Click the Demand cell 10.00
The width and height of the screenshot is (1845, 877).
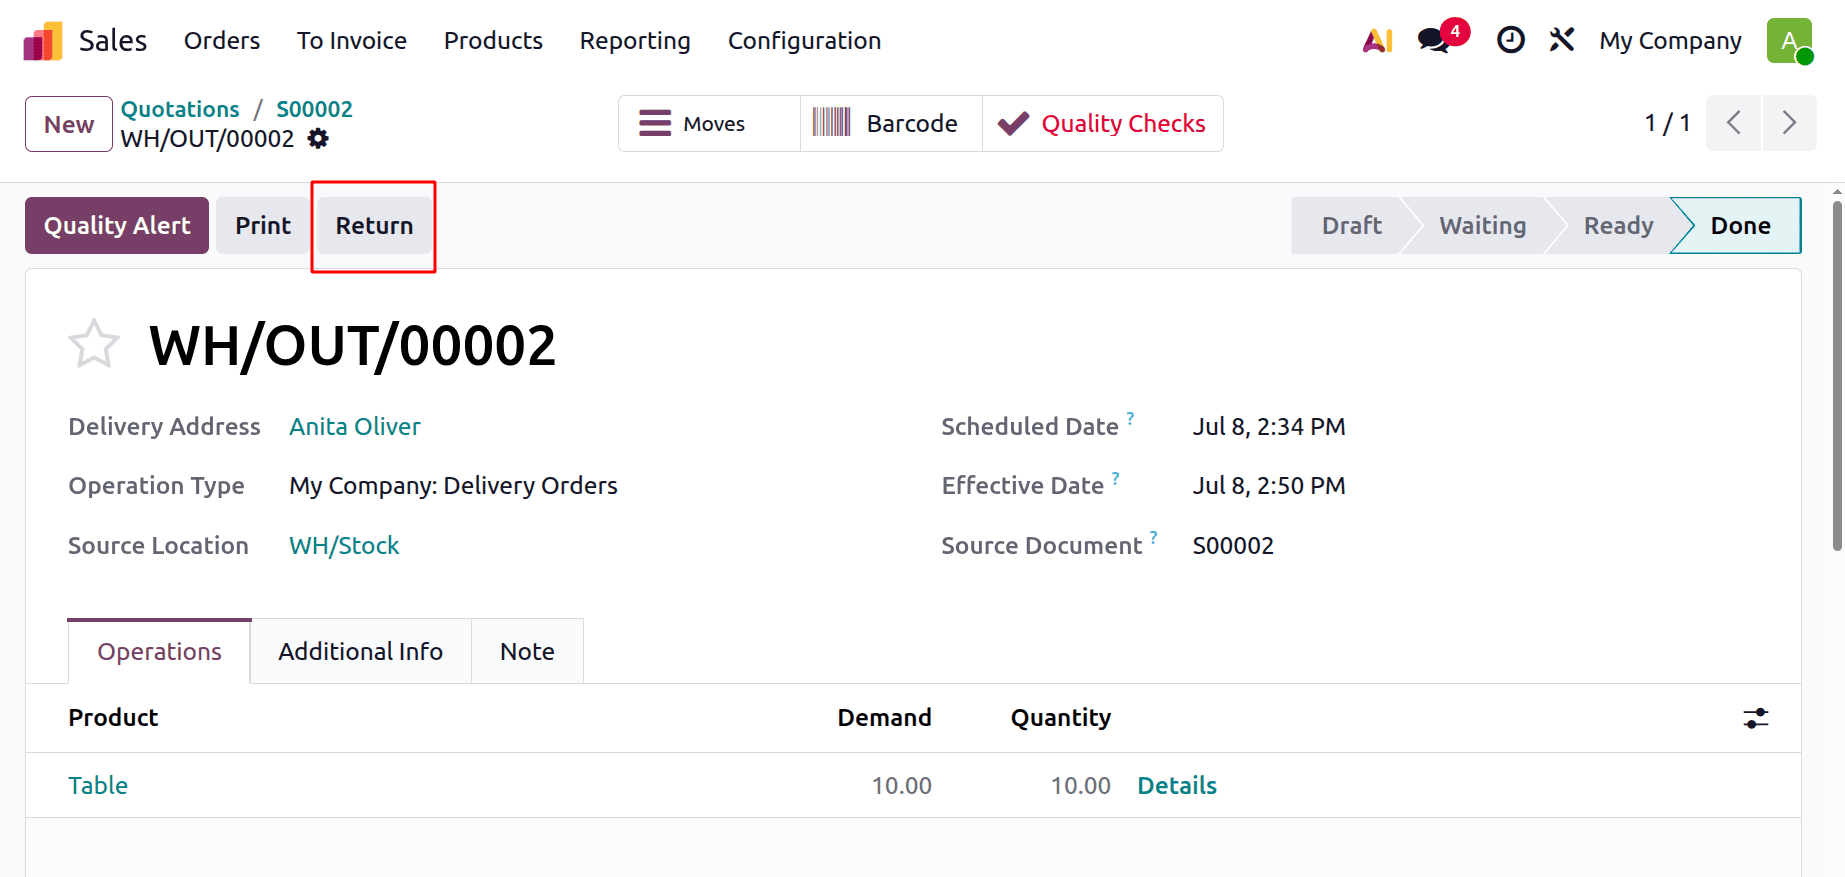point(901,786)
